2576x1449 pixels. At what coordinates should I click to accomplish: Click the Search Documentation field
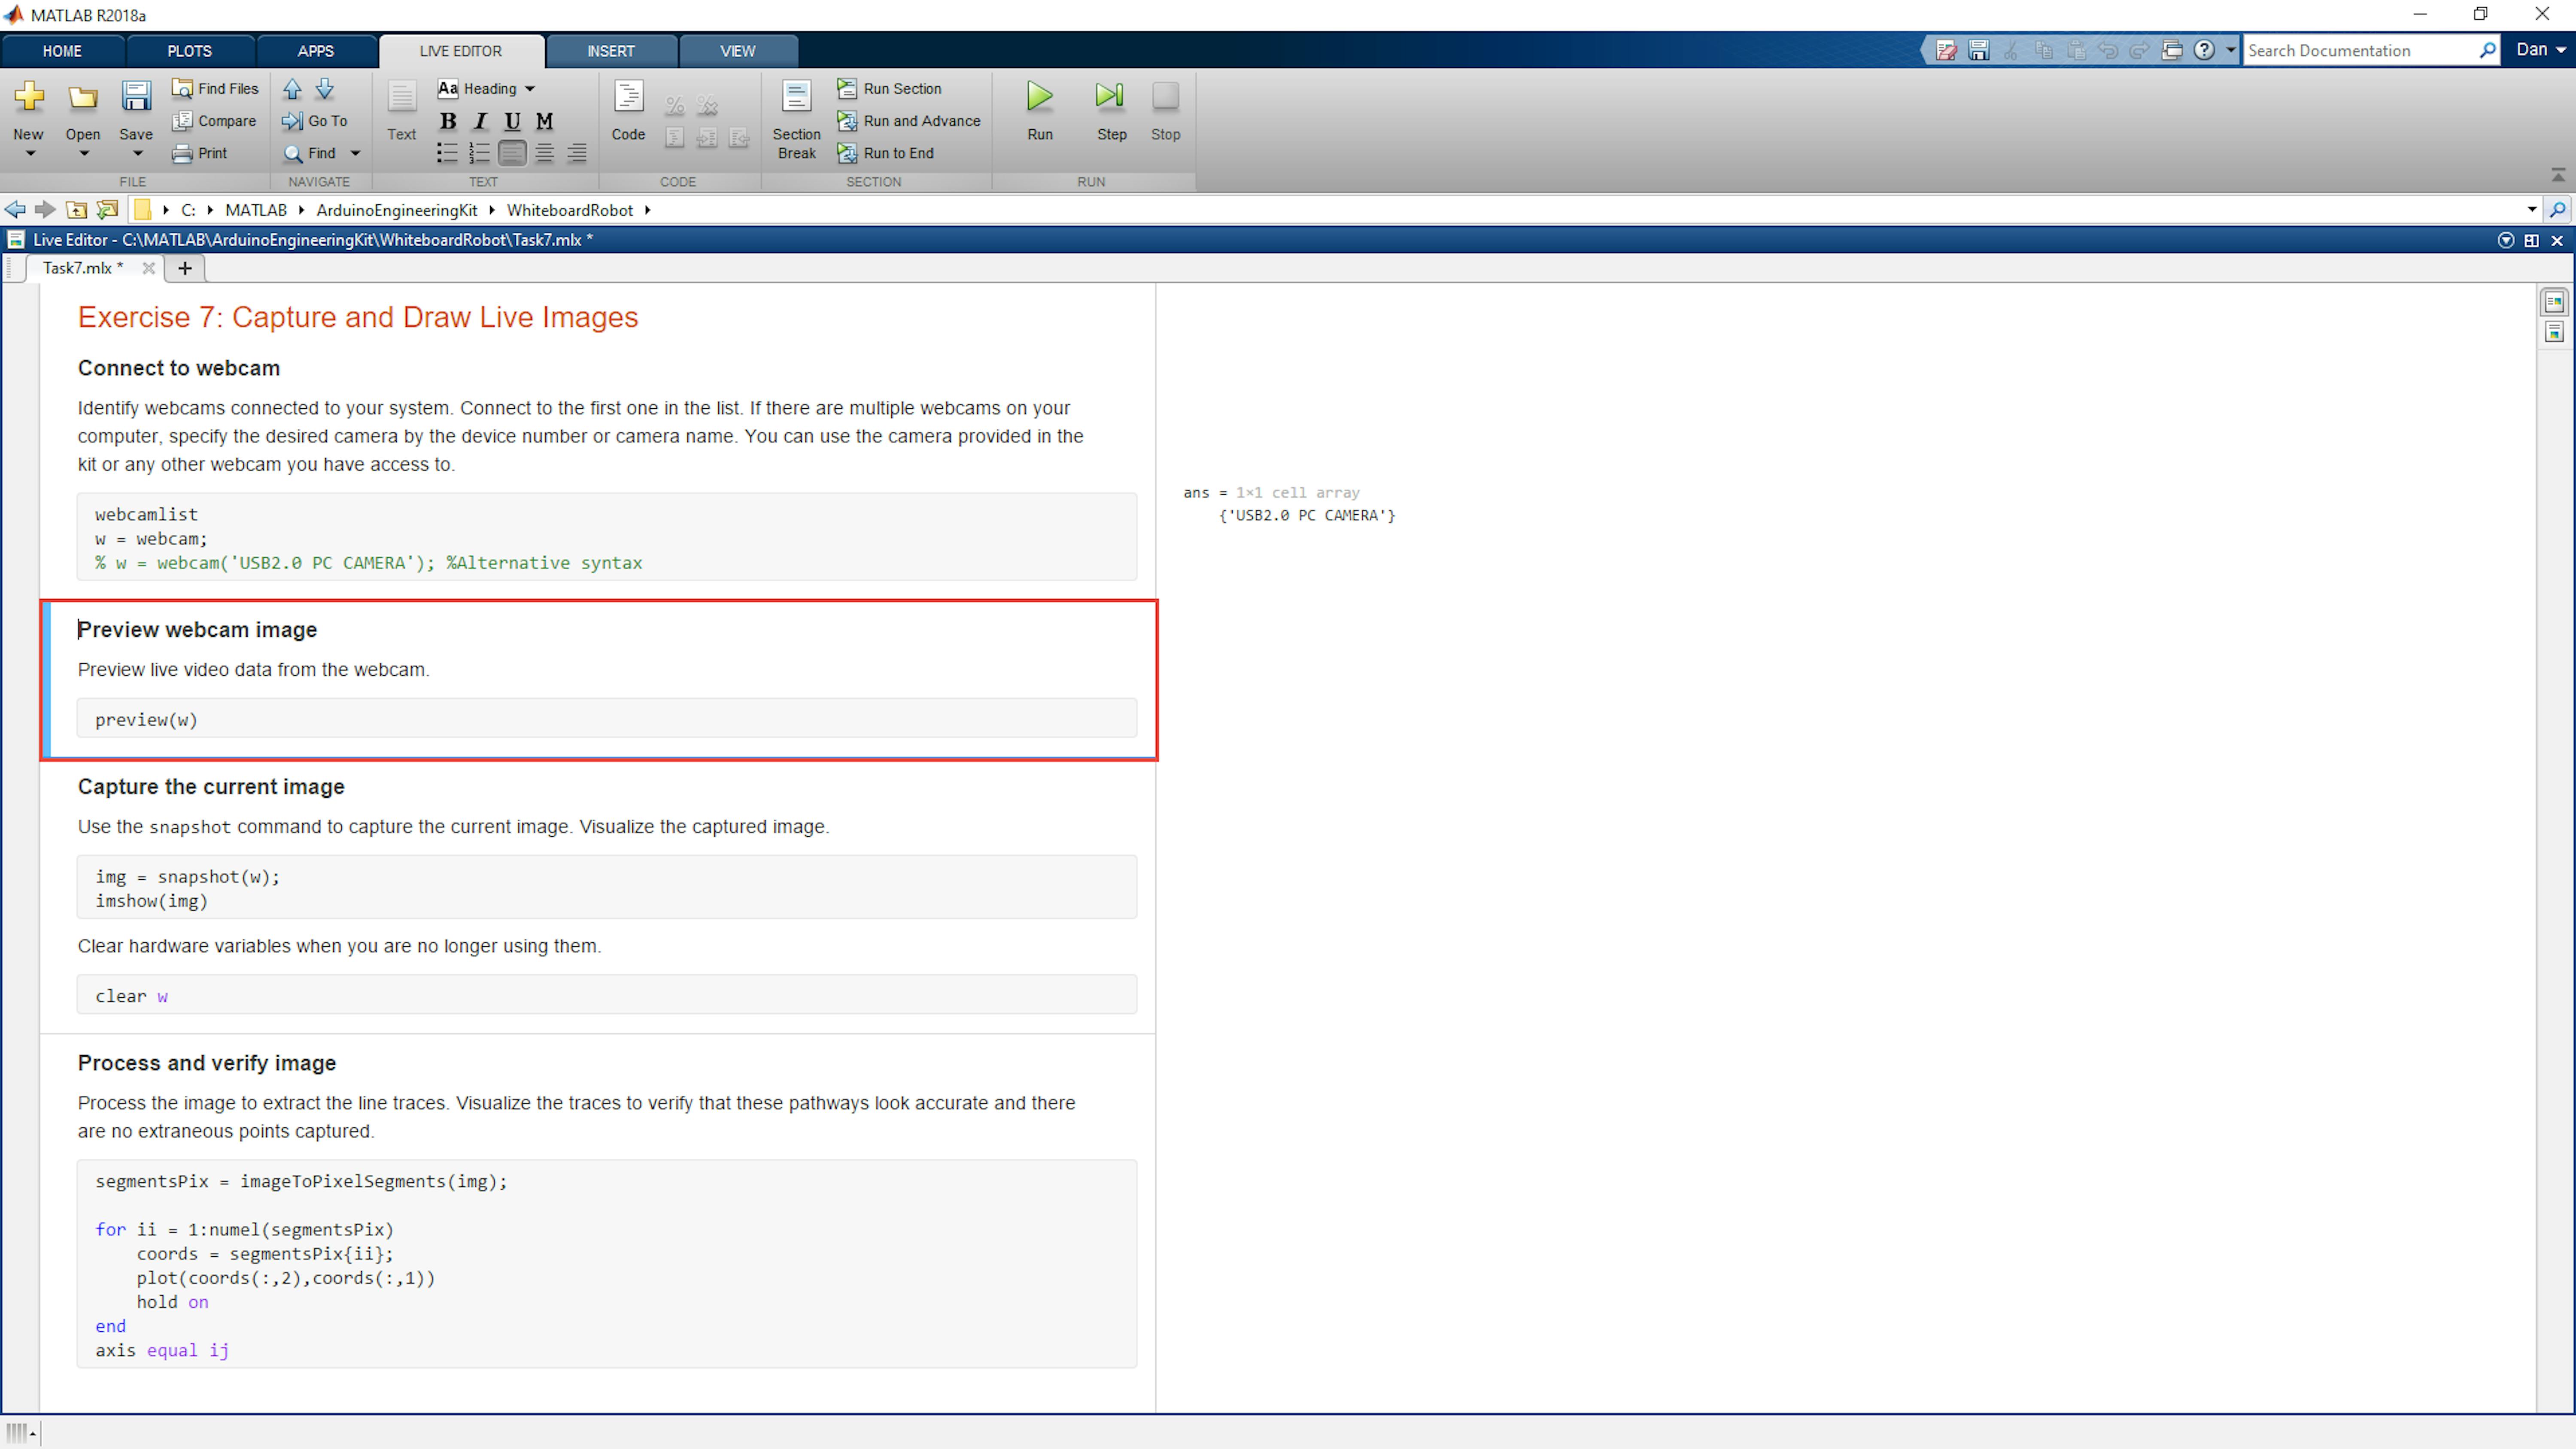click(x=2359, y=51)
